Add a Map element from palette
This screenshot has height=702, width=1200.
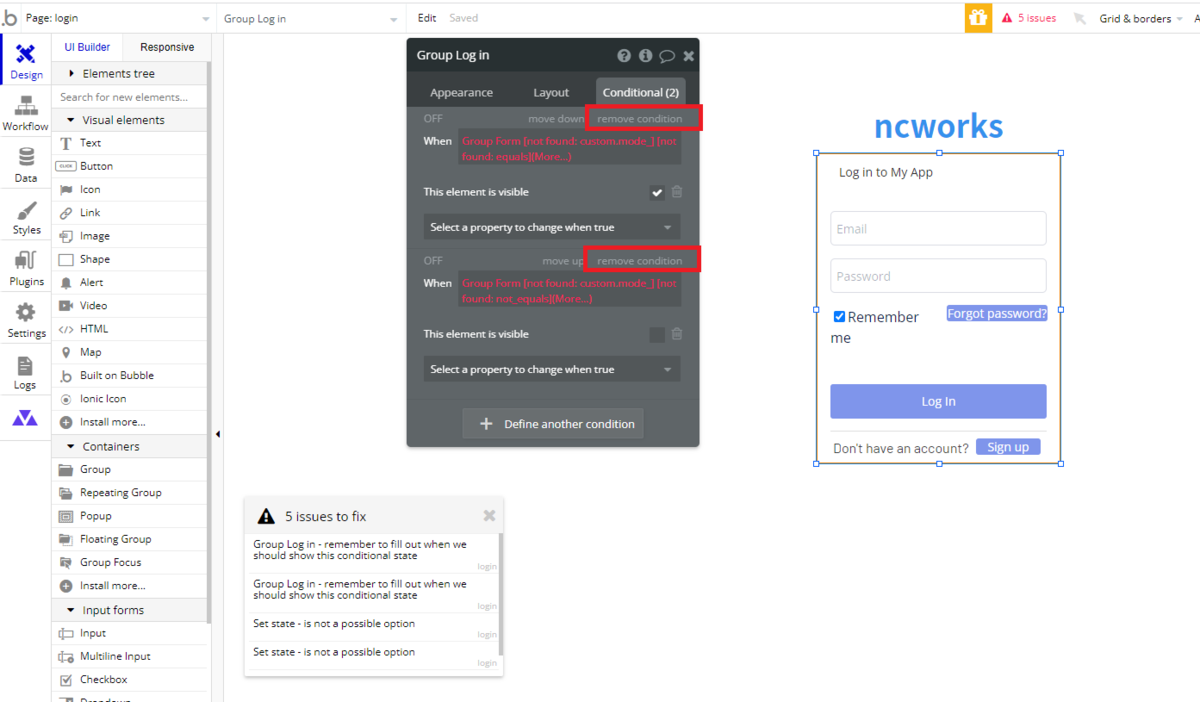pos(130,352)
